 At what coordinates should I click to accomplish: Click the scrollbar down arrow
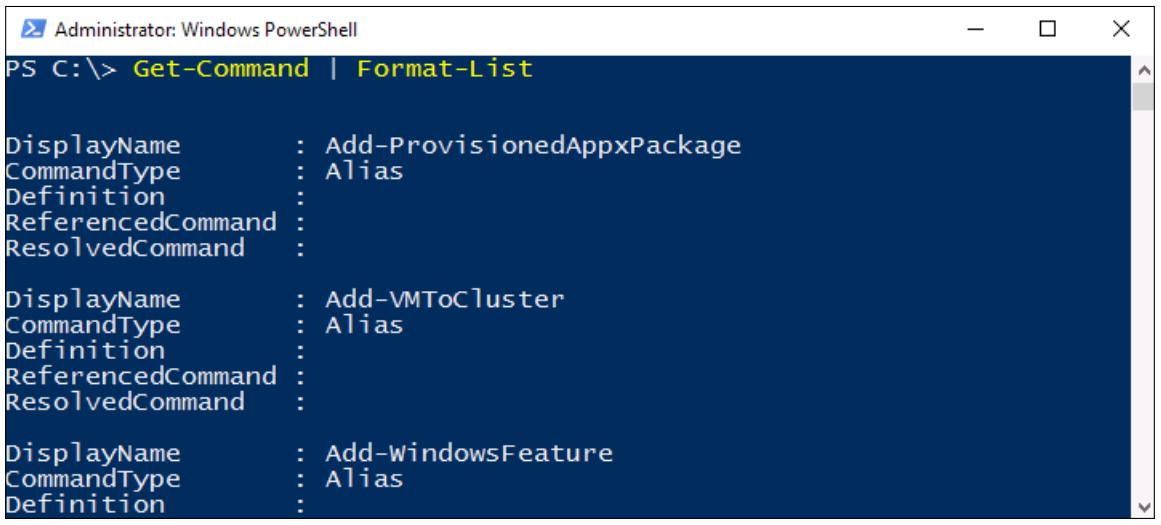1142,506
